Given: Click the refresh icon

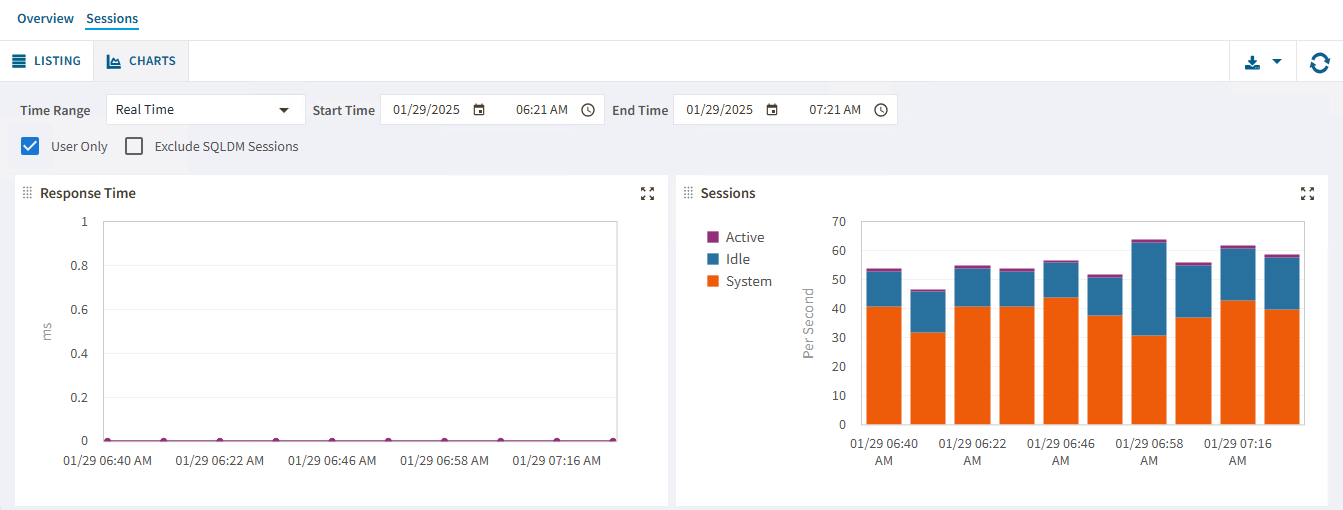Looking at the screenshot, I should pos(1320,62).
